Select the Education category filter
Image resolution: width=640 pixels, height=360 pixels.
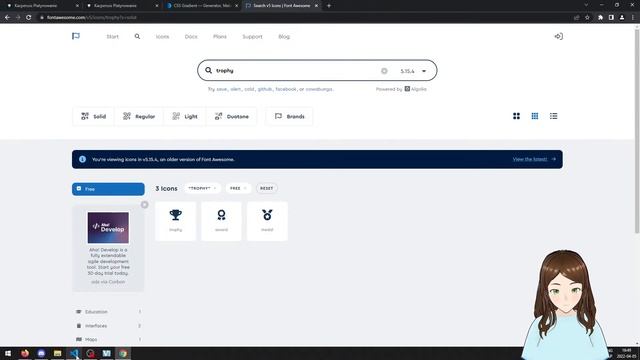(108, 312)
